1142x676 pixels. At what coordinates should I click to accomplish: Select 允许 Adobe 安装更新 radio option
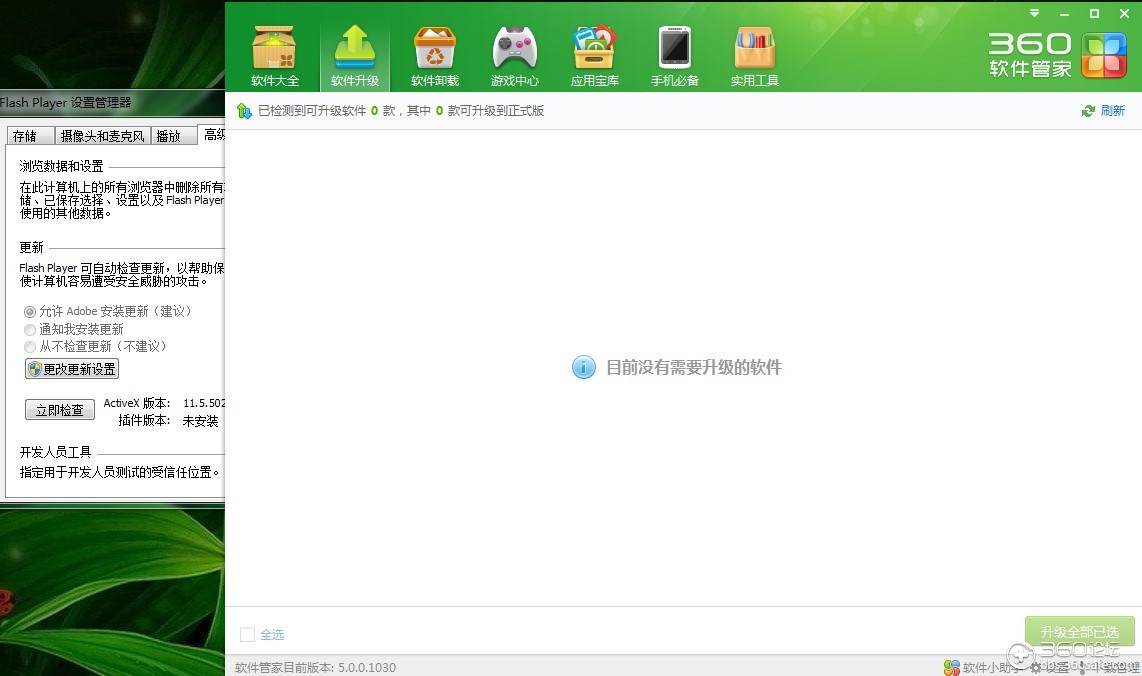pyautogui.click(x=30, y=312)
